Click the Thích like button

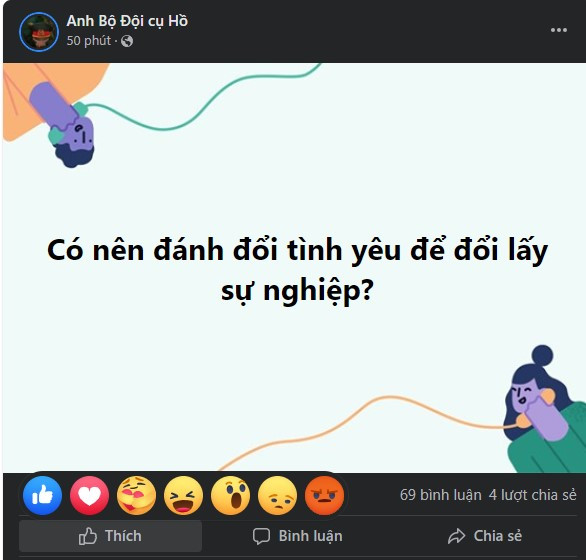(110, 536)
